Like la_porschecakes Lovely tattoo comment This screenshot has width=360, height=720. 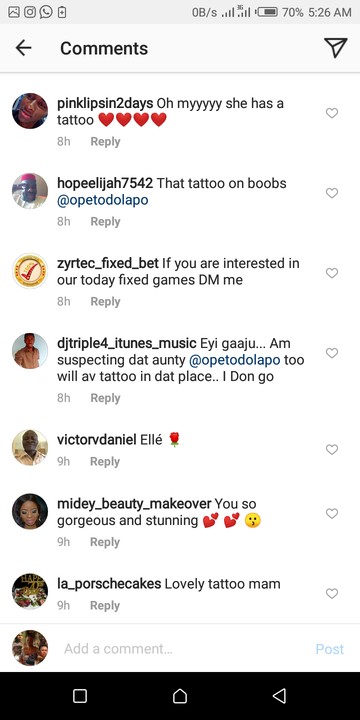pos(332,594)
